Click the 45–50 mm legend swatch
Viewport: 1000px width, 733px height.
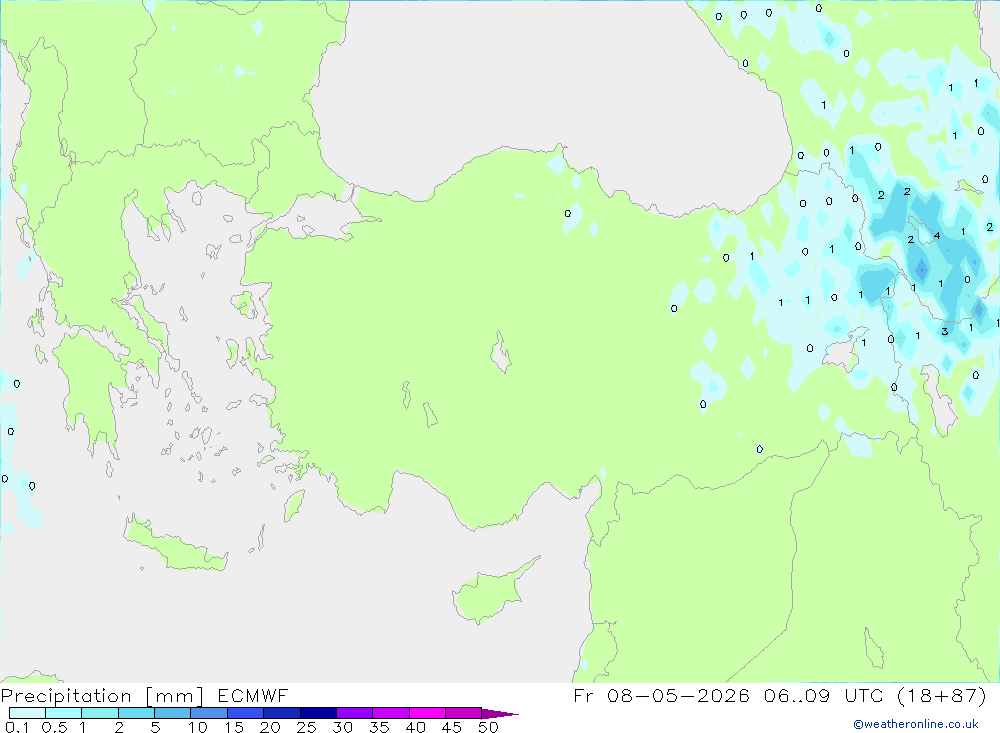click(x=464, y=713)
